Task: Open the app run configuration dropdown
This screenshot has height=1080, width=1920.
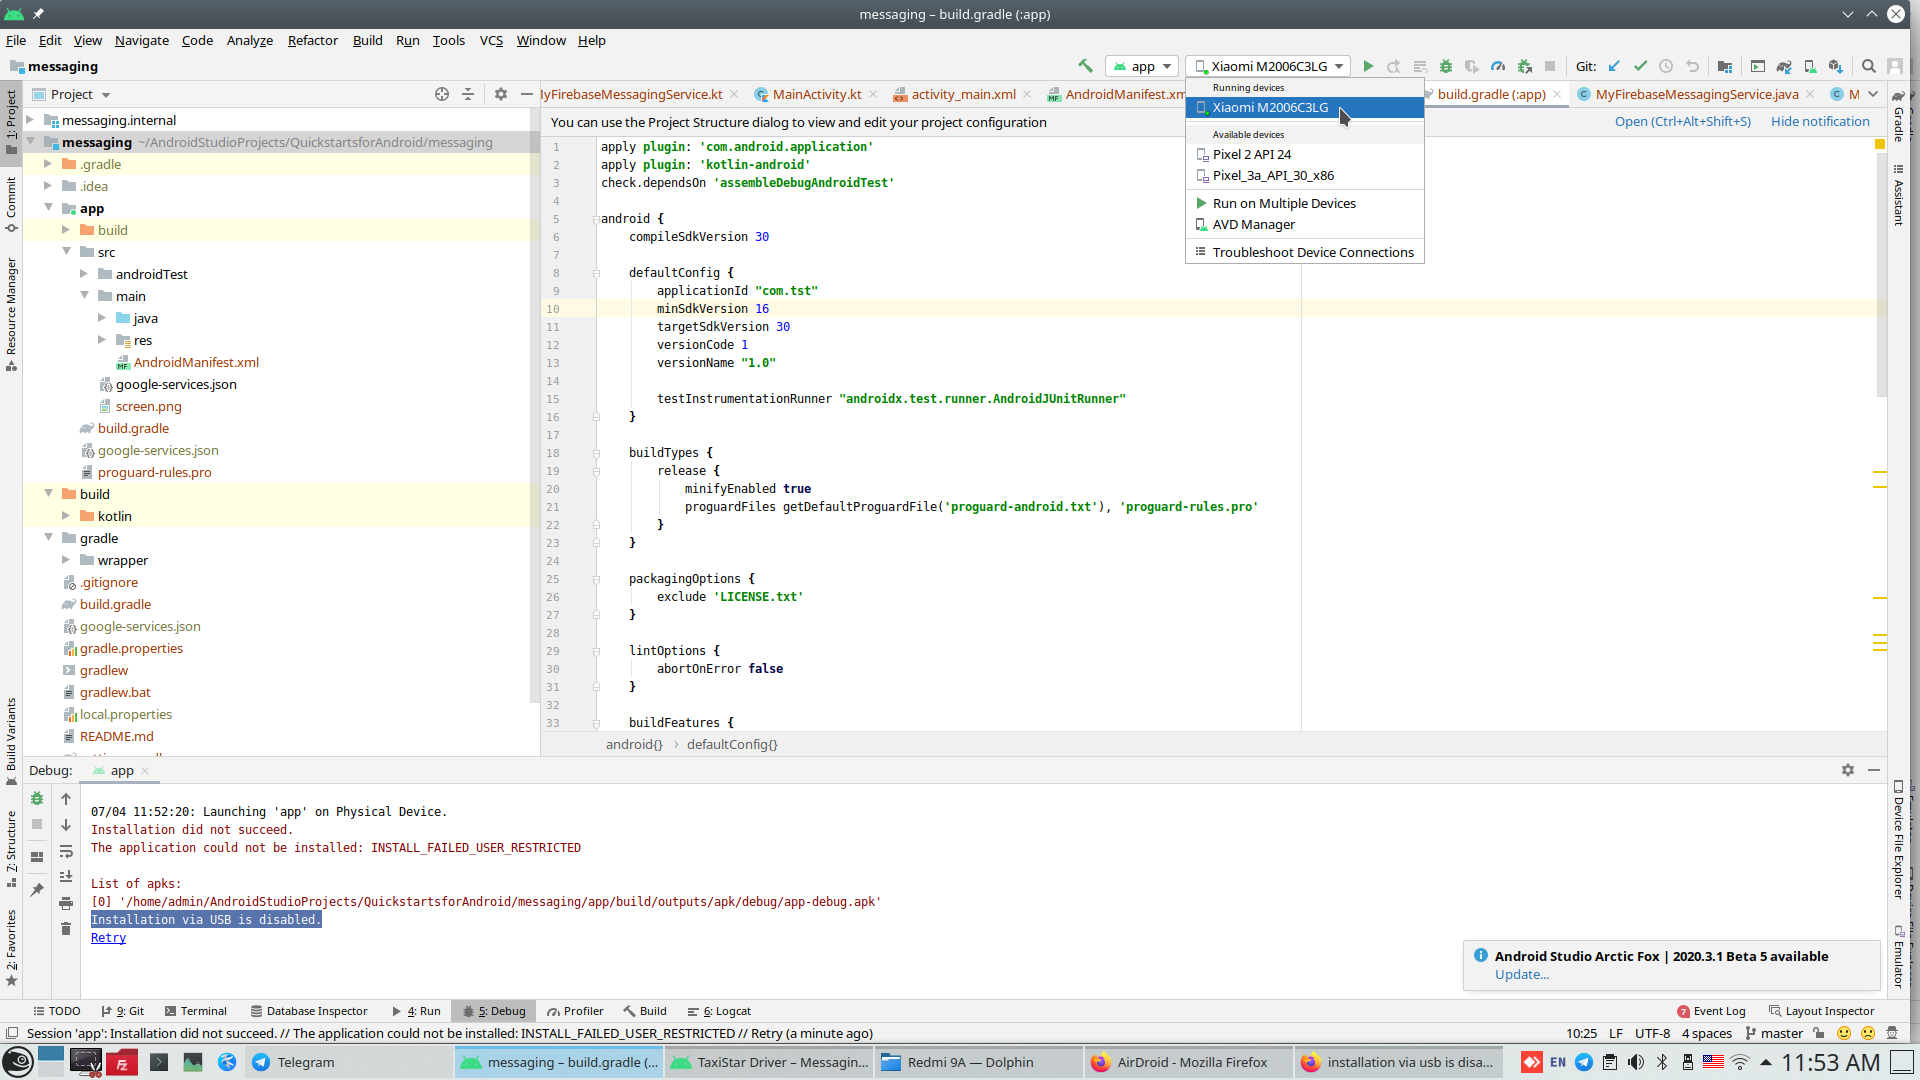Action: 1142,66
